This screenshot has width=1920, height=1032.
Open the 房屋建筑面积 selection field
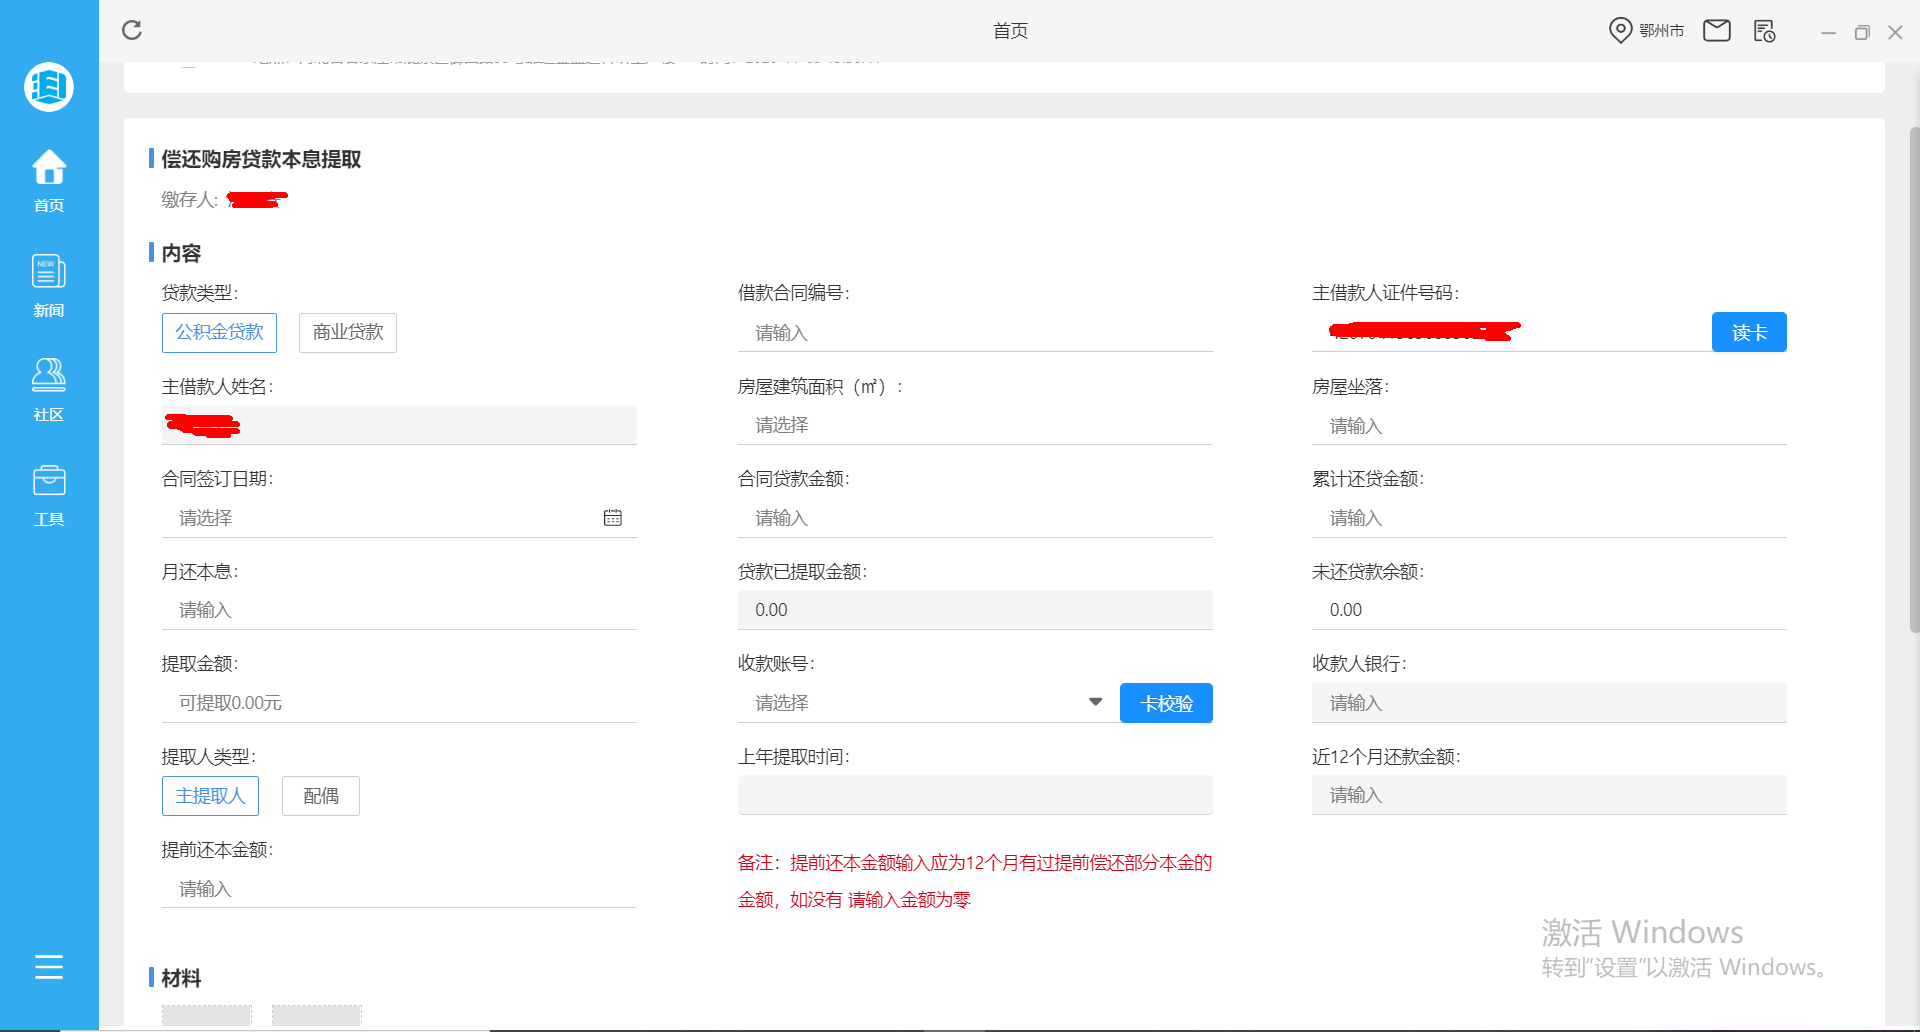click(x=974, y=424)
